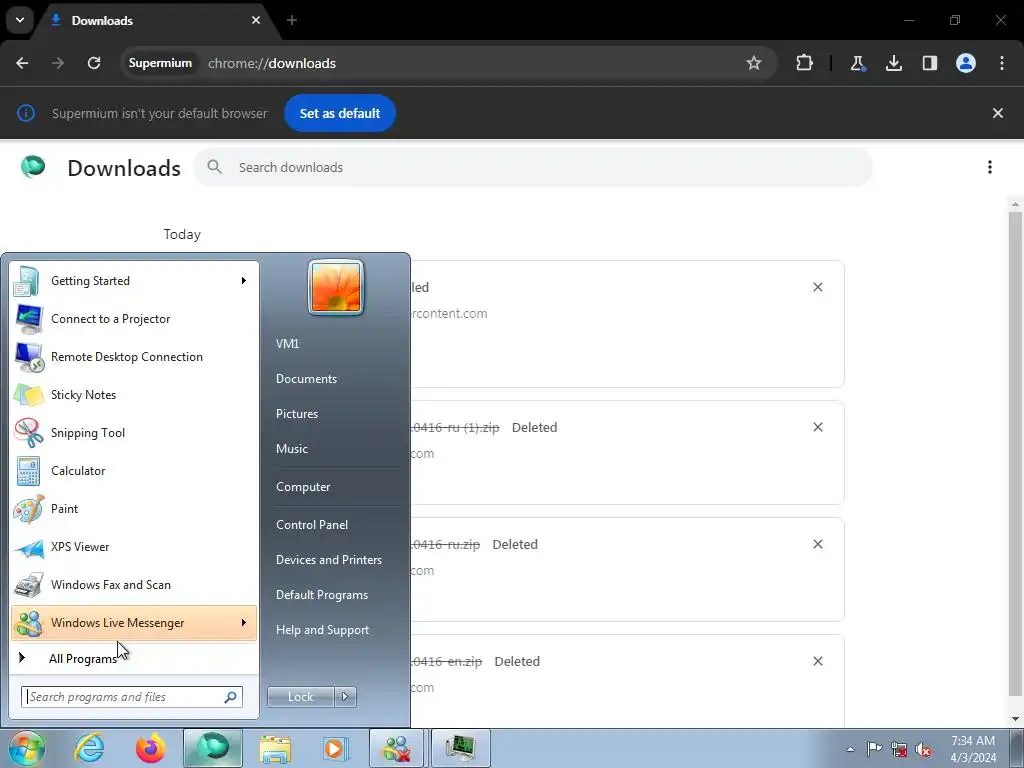Open the clock showing 7:34 AM

pyautogui.click(x=973, y=749)
